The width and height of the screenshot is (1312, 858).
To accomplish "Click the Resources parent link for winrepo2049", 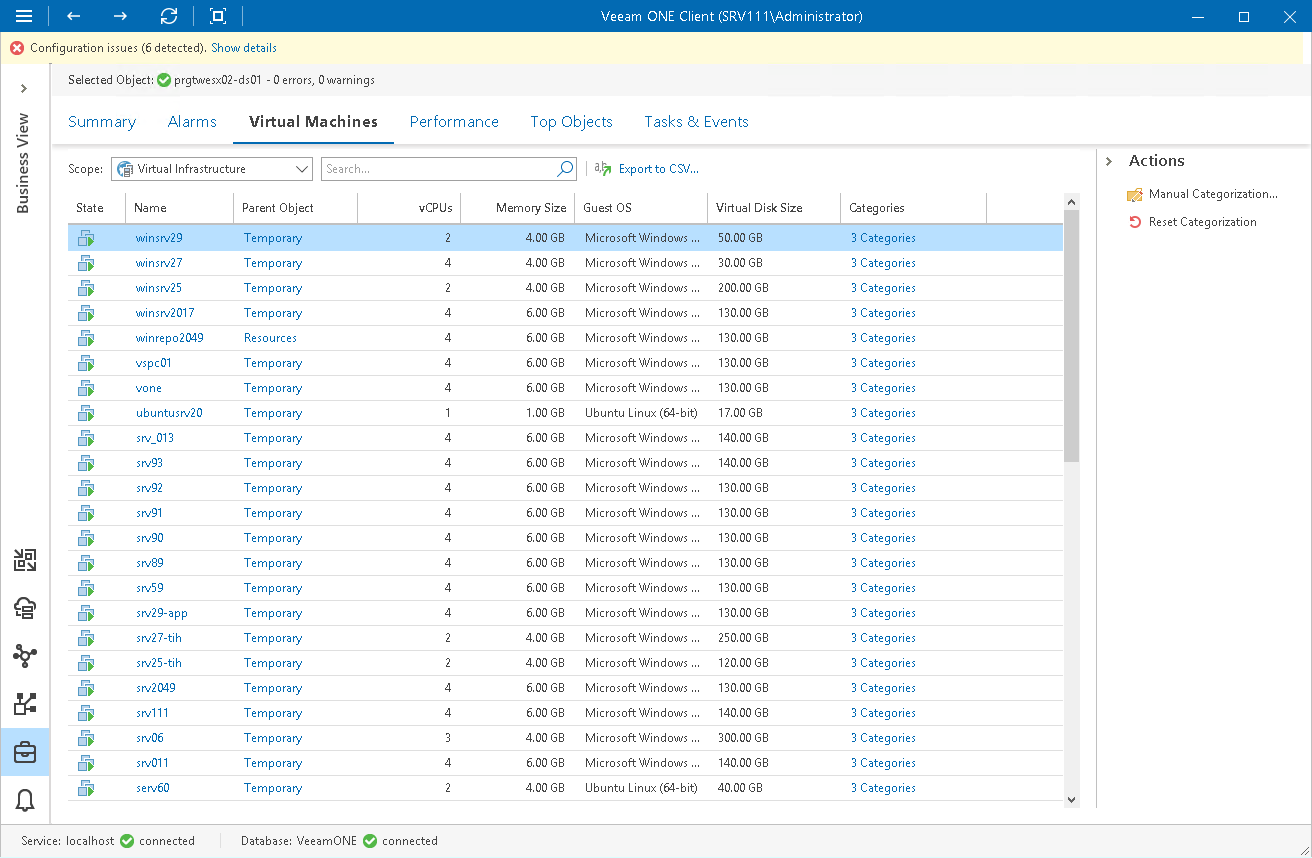I will (x=270, y=338).
